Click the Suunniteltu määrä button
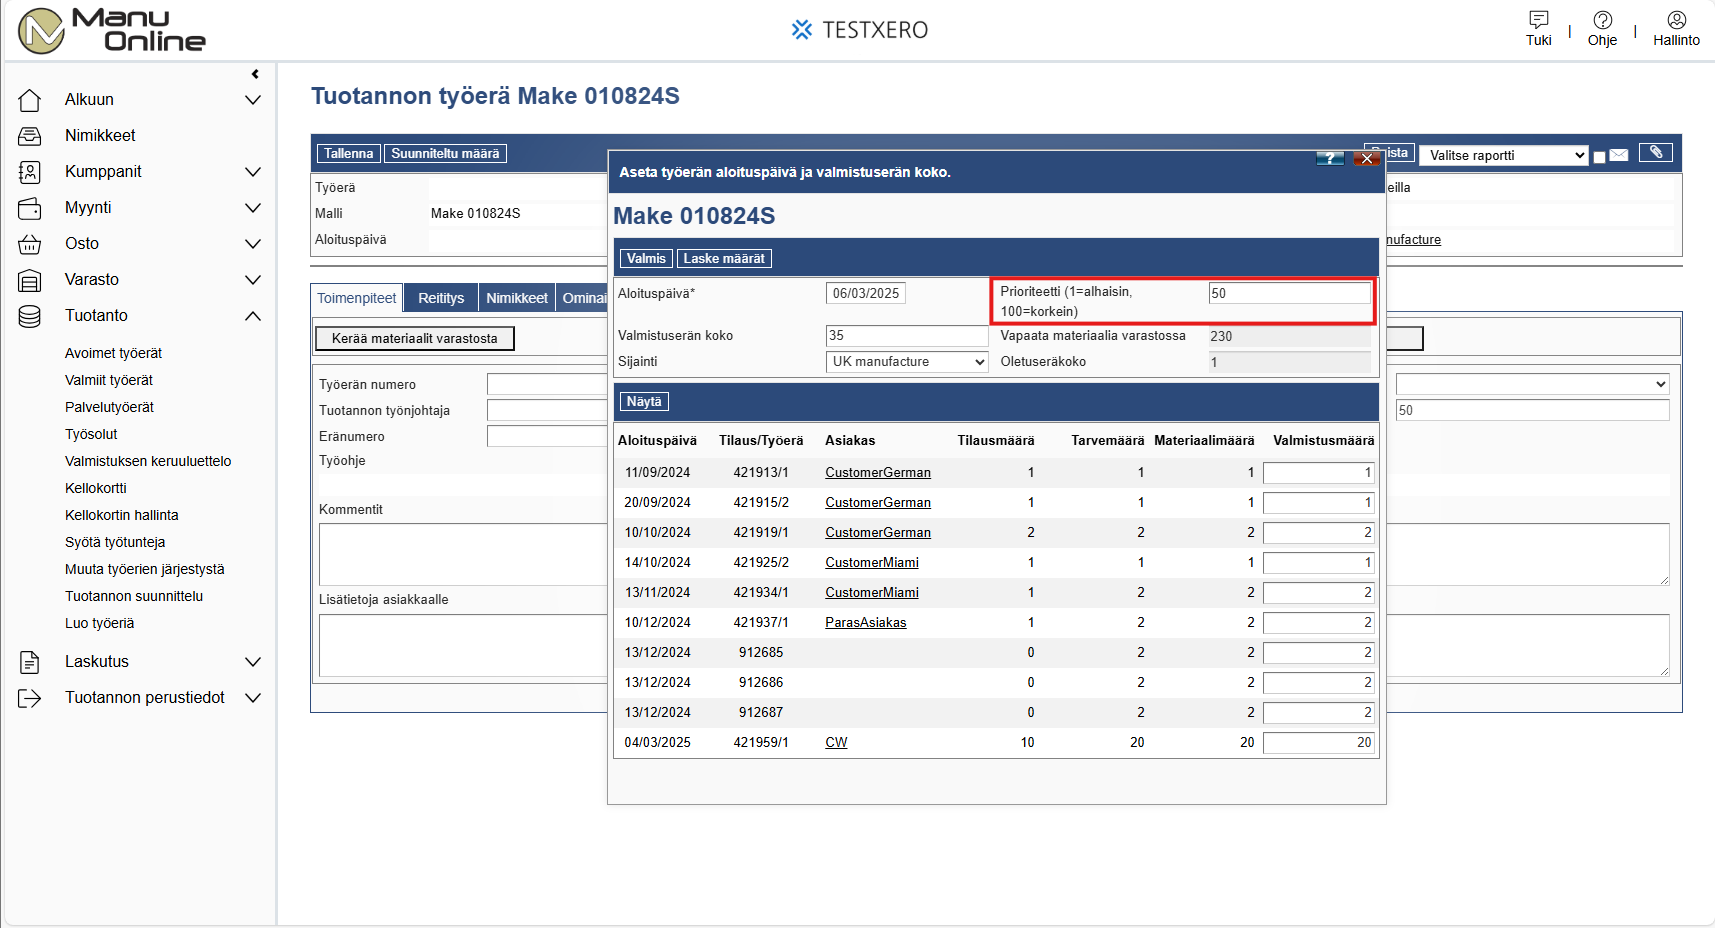Image resolution: width=1715 pixels, height=928 pixels. tap(445, 153)
